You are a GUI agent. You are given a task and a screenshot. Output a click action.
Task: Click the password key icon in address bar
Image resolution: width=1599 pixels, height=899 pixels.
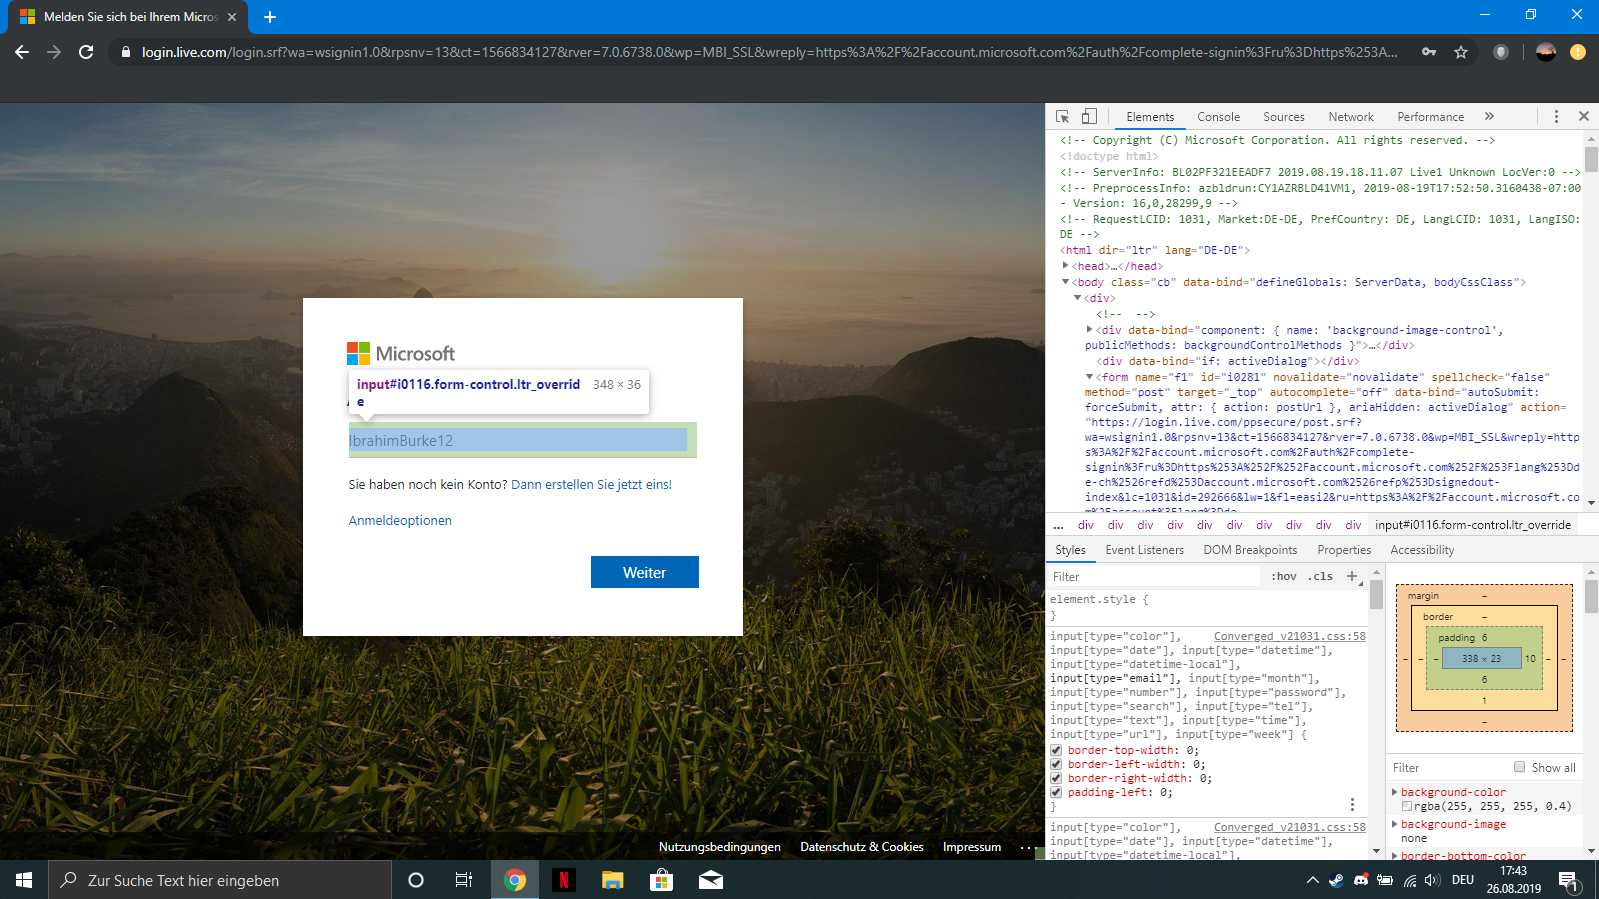[1429, 52]
